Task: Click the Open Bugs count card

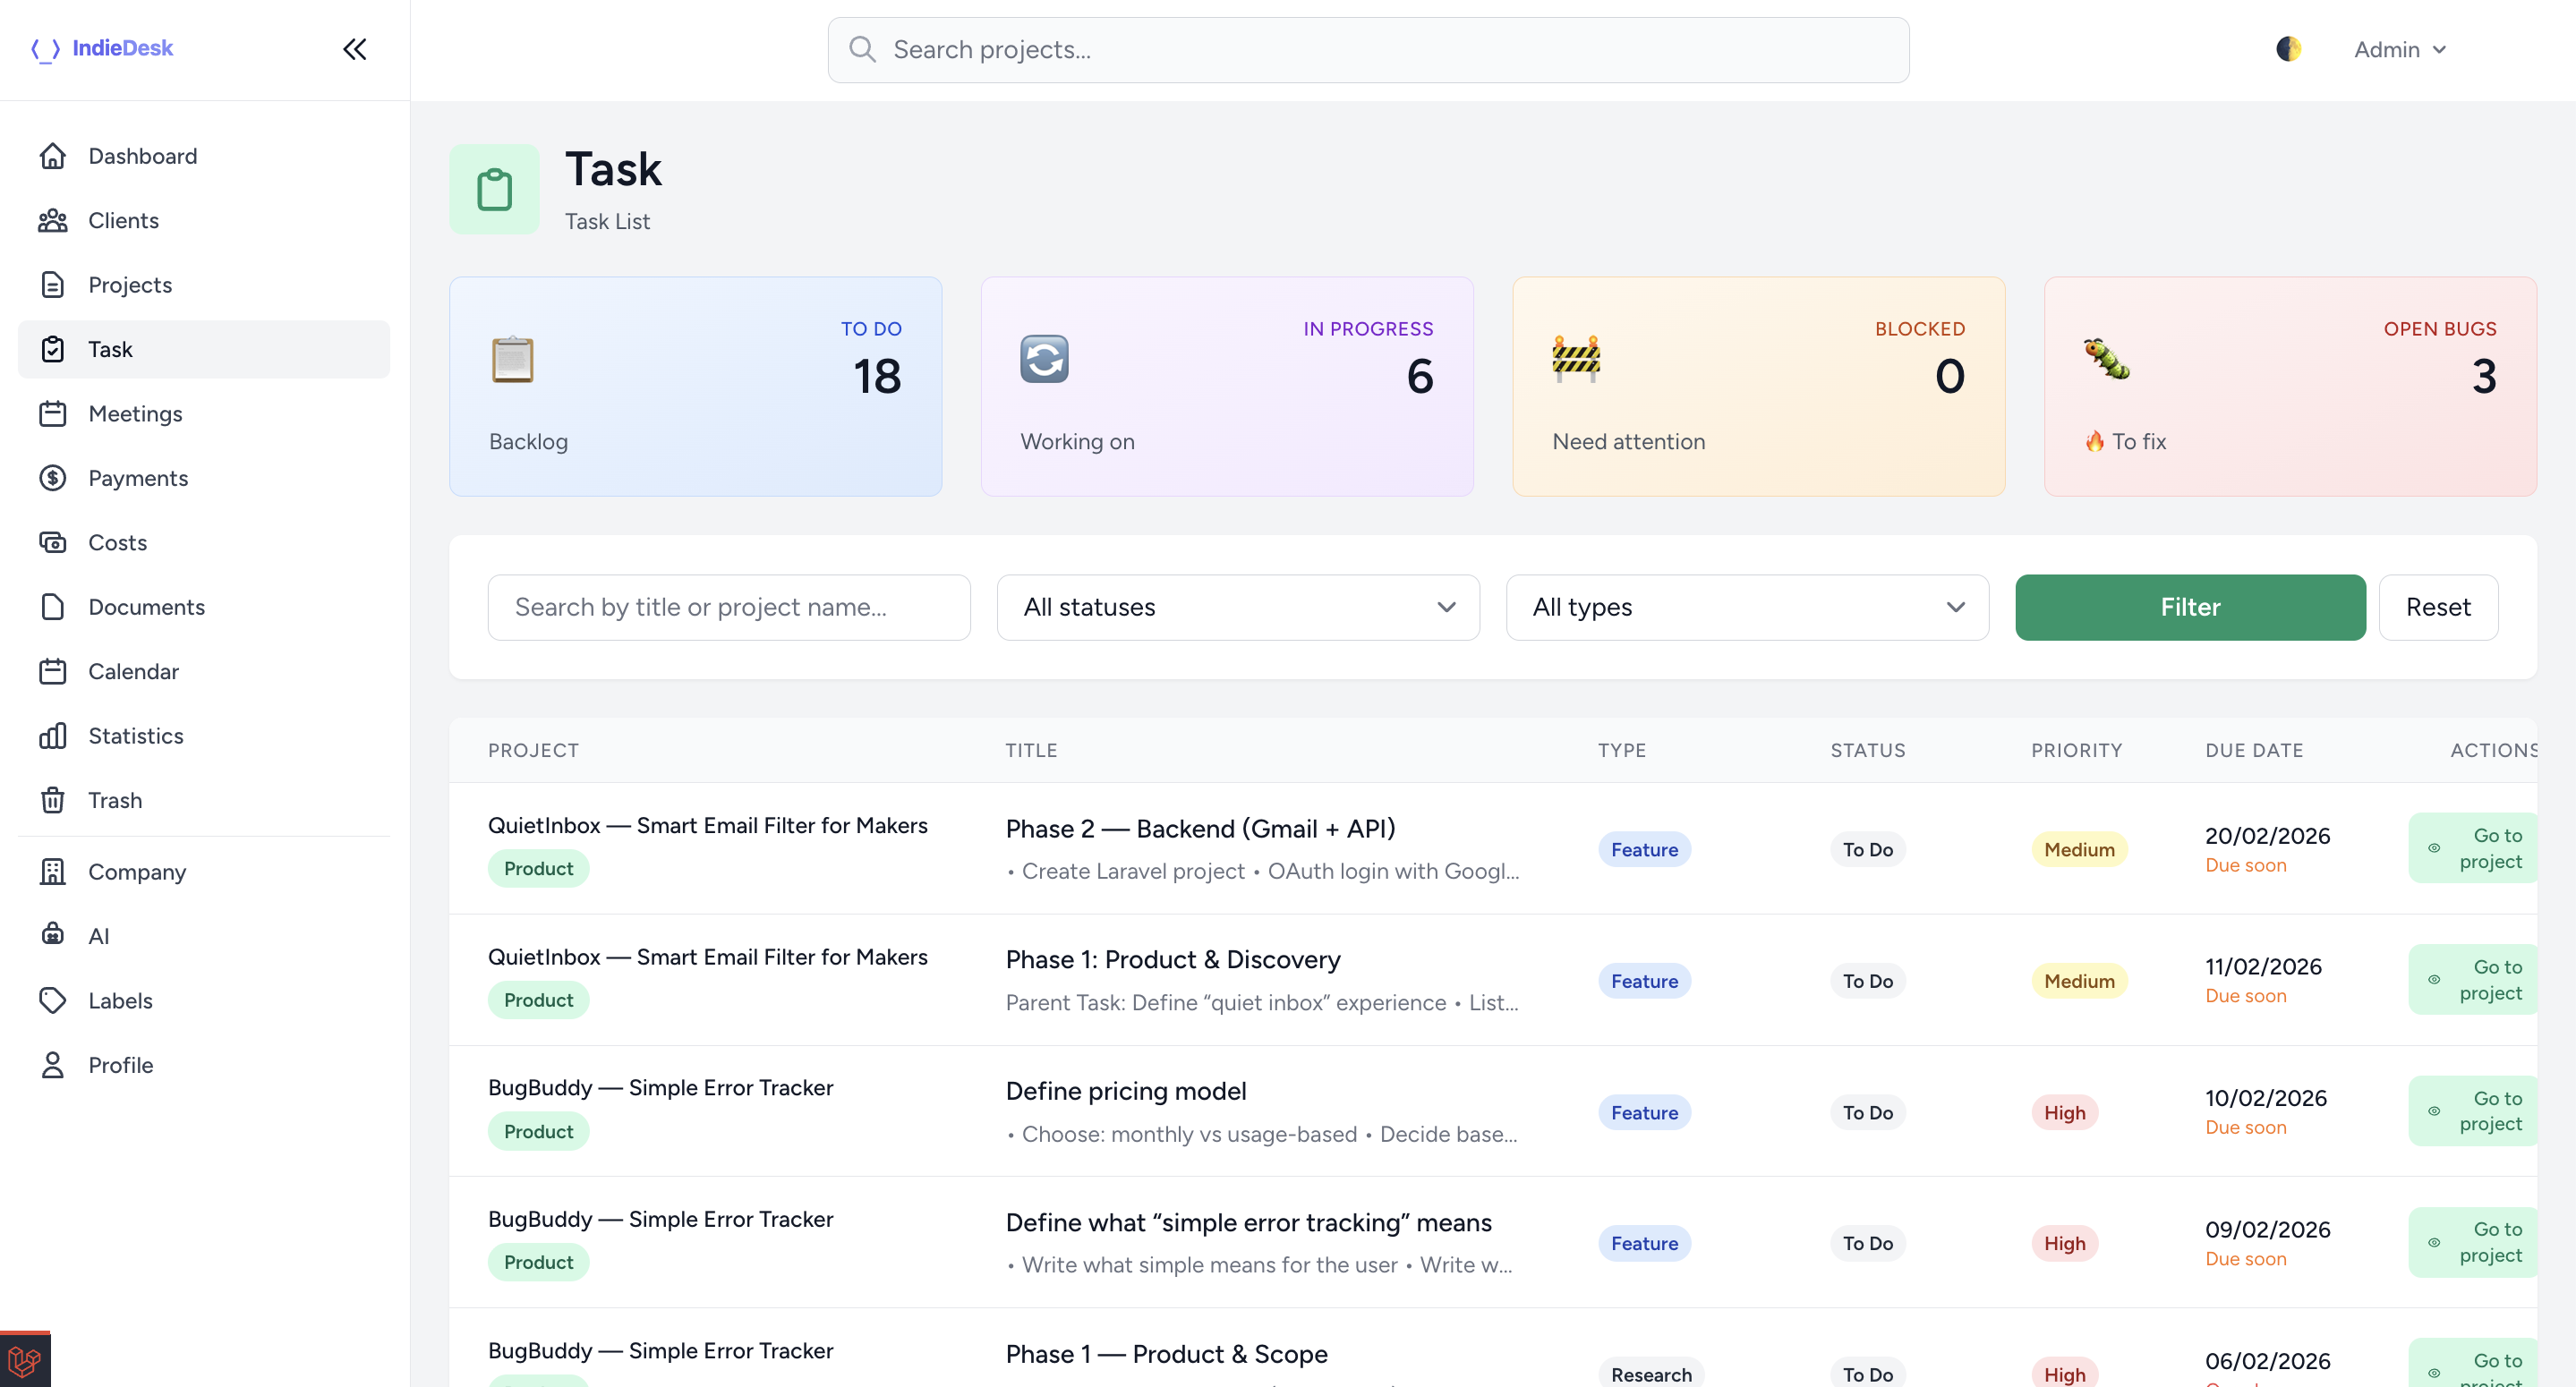Action: (x=2289, y=386)
